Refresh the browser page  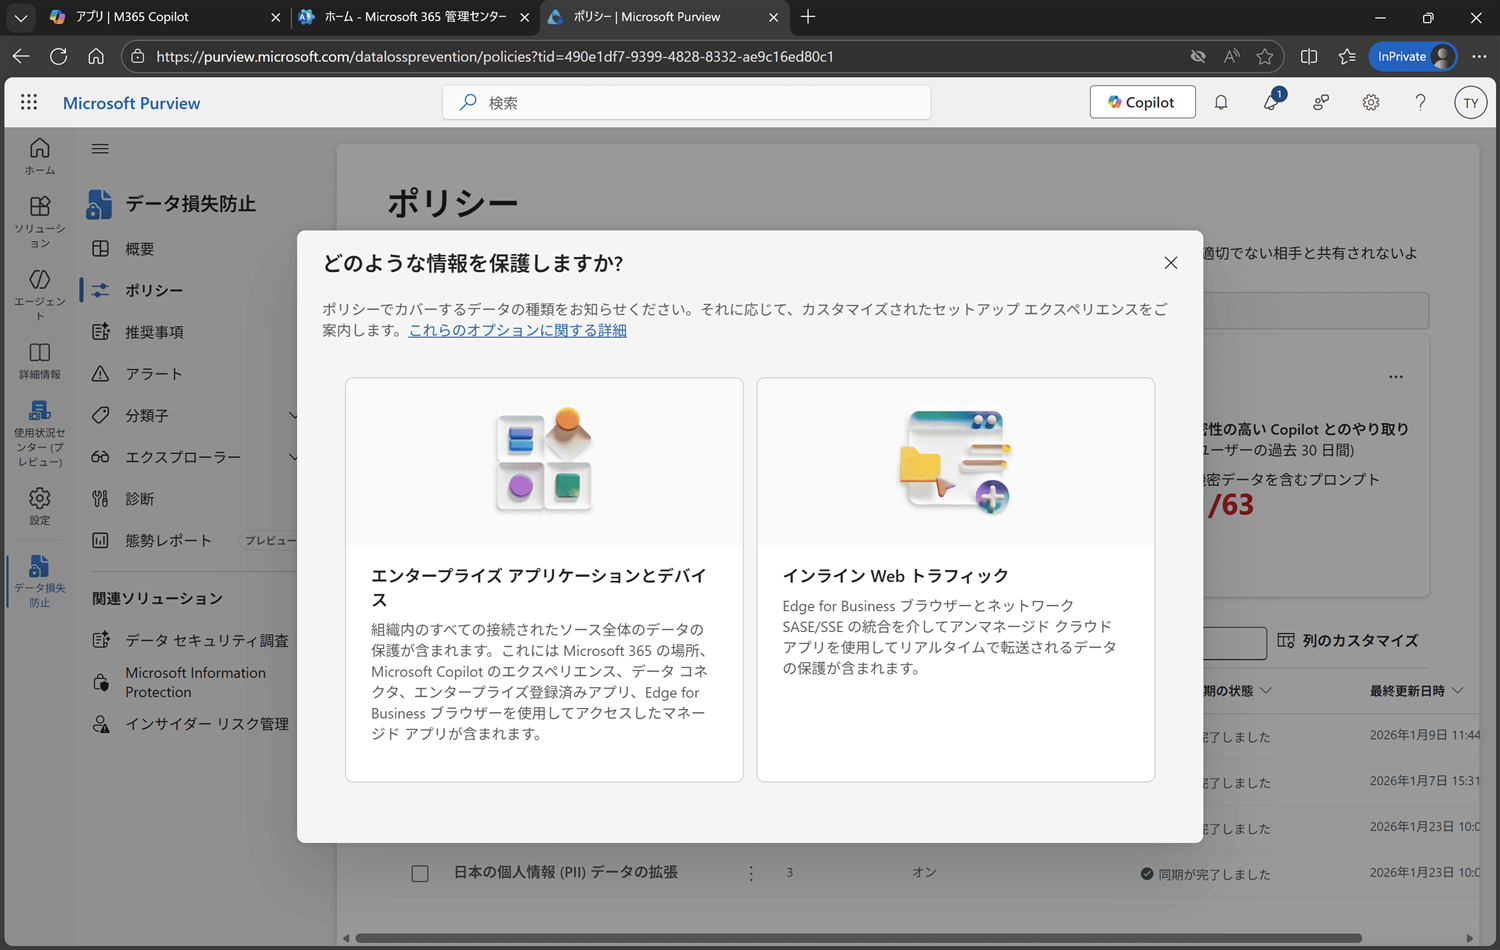pyautogui.click(x=59, y=56)
